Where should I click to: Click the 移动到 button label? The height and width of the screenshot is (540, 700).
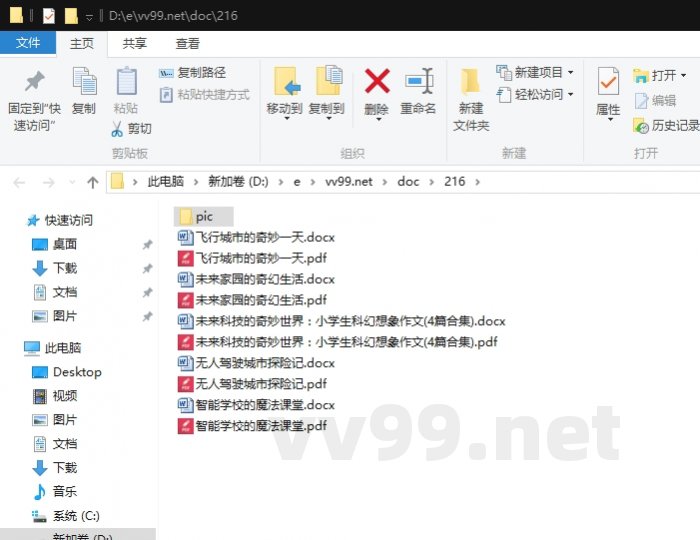coord(284,108)
